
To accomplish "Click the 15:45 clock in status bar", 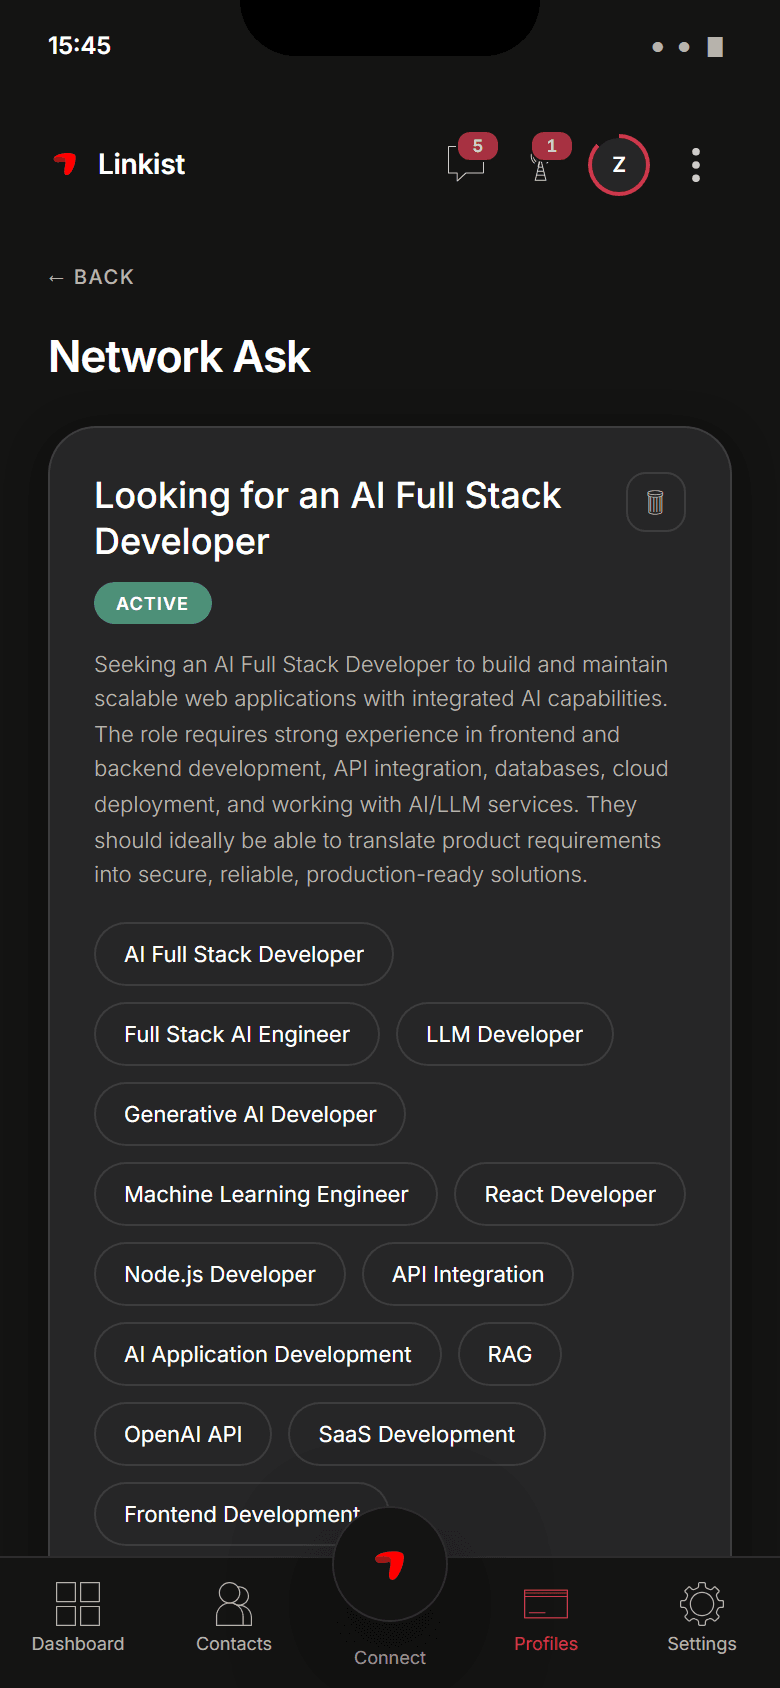I will point(79,45).
